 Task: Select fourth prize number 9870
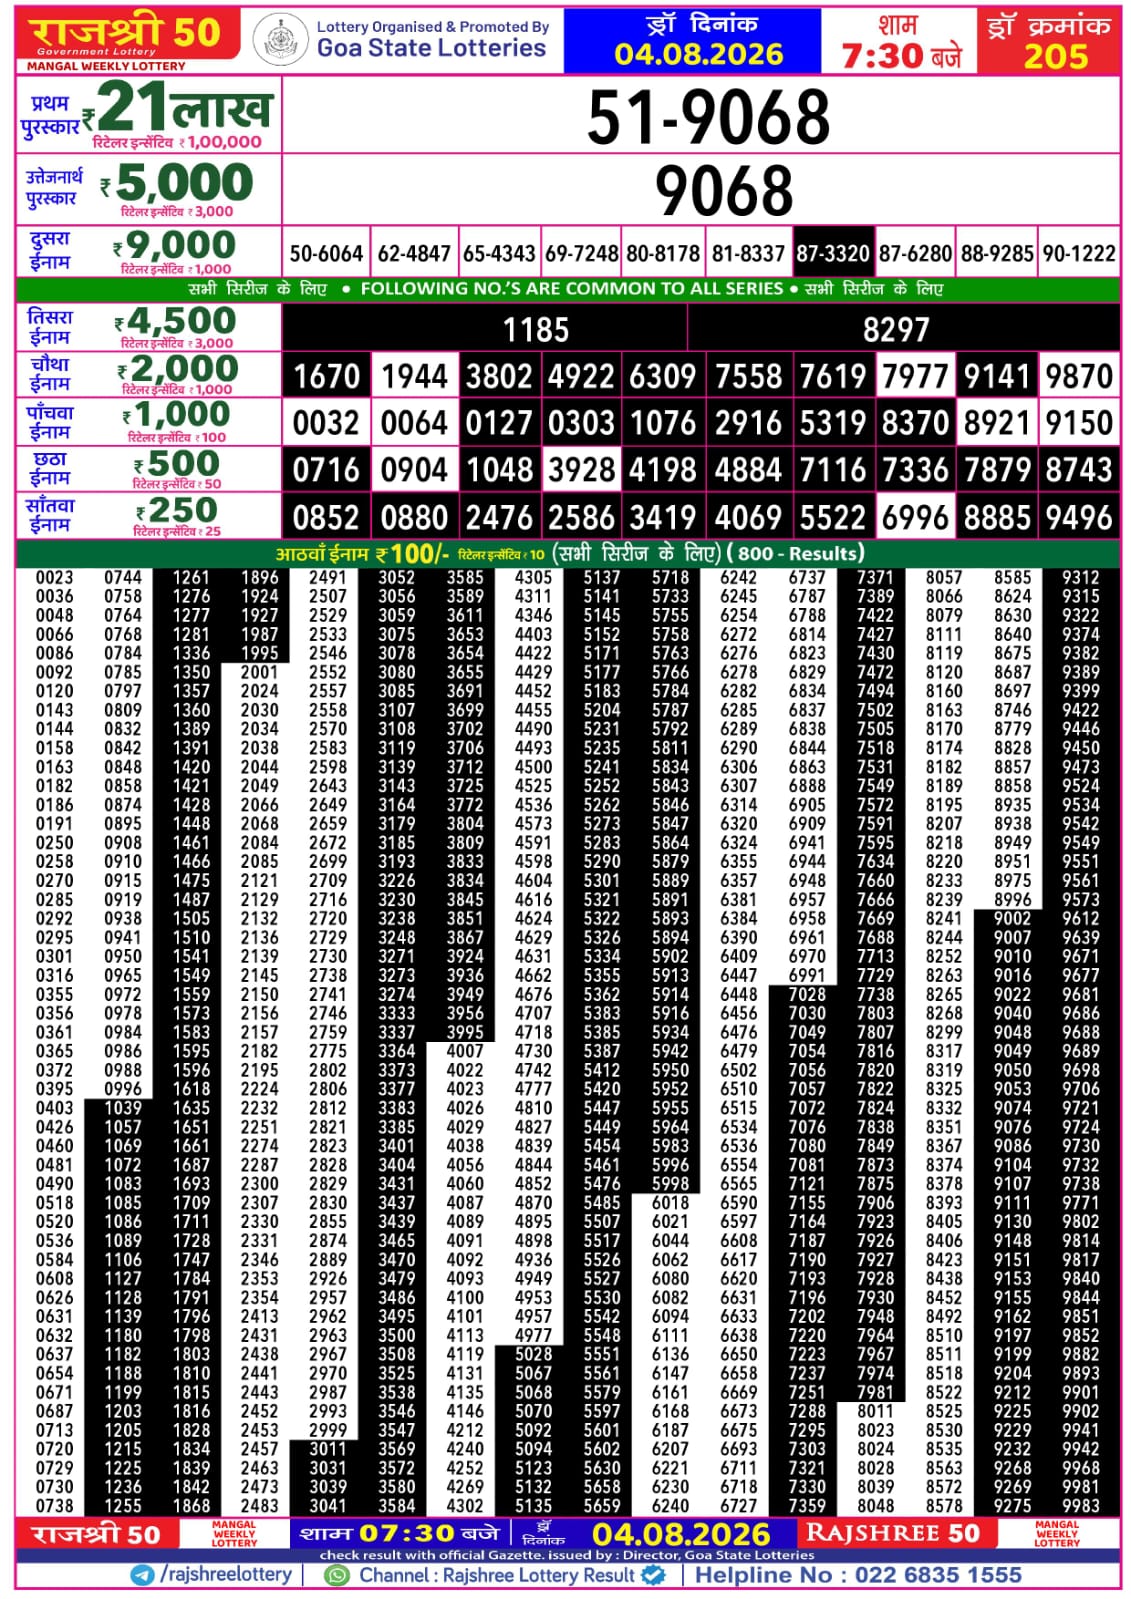(1079, 376)
